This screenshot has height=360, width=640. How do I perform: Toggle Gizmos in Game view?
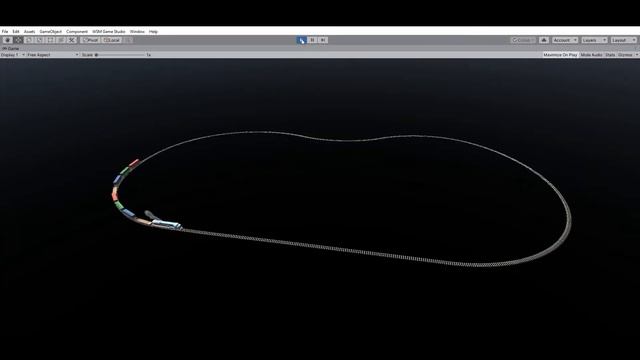pyautogui.click(x=625, y=55)
